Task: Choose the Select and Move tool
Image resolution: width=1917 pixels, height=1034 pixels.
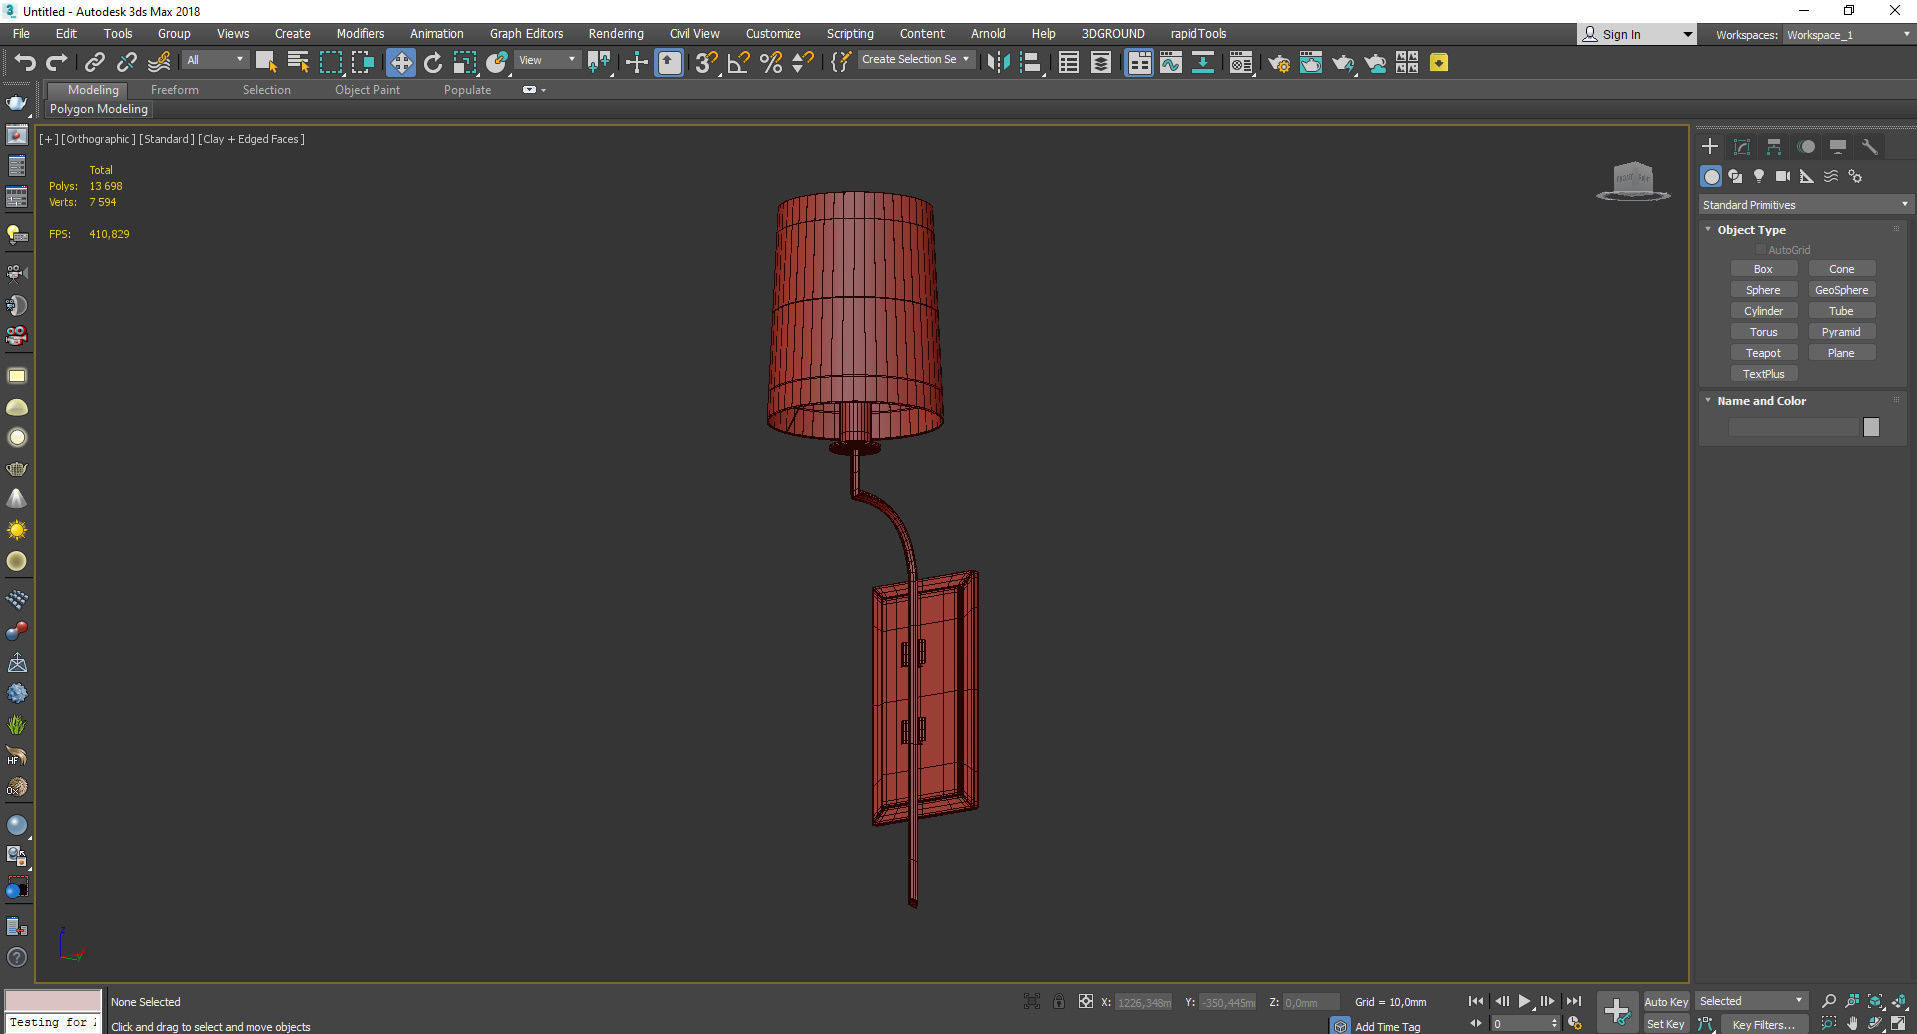Action: point(401,63)
